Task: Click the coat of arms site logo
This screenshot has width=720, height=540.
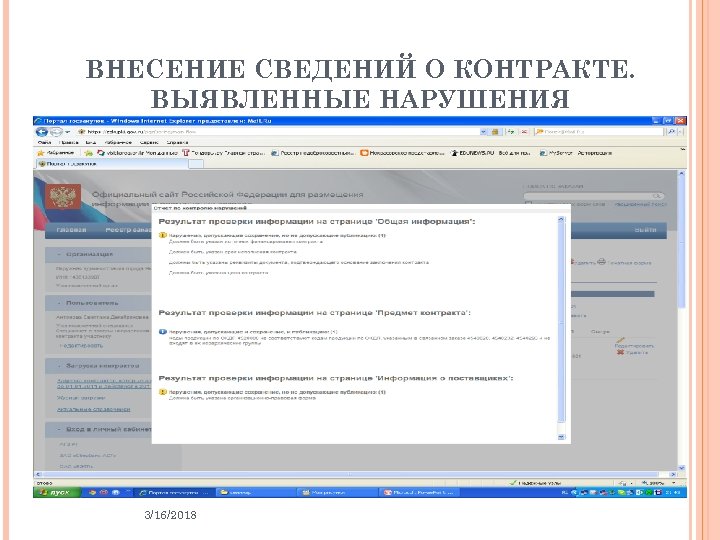Action: pyautogui.click(x=62, y=197)
